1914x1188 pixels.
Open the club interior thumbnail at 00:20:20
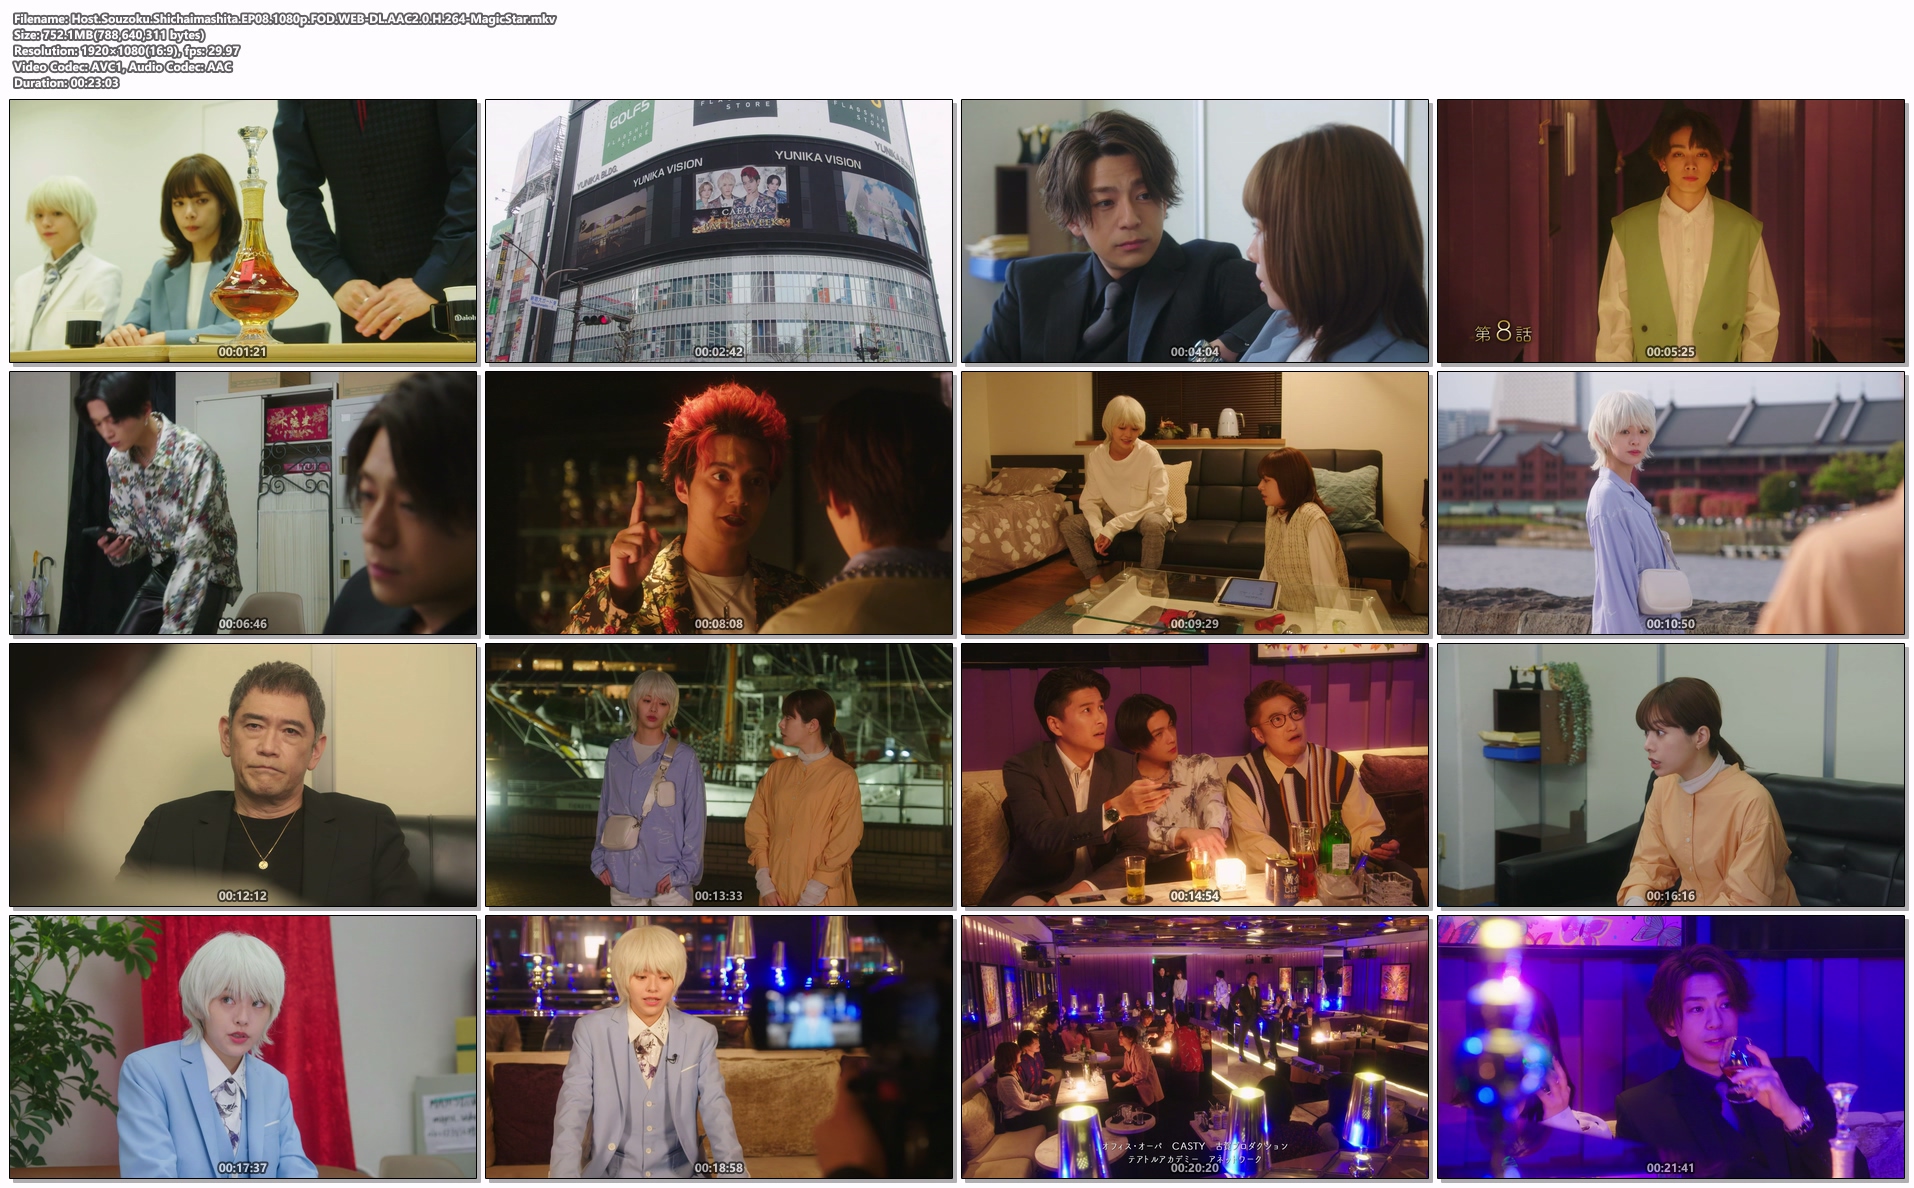coord(1195,1047)
